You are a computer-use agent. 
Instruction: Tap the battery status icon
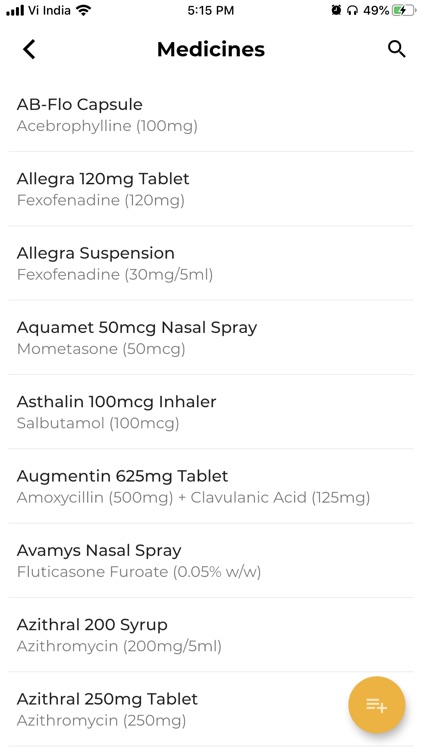click(x=404, y=10)
